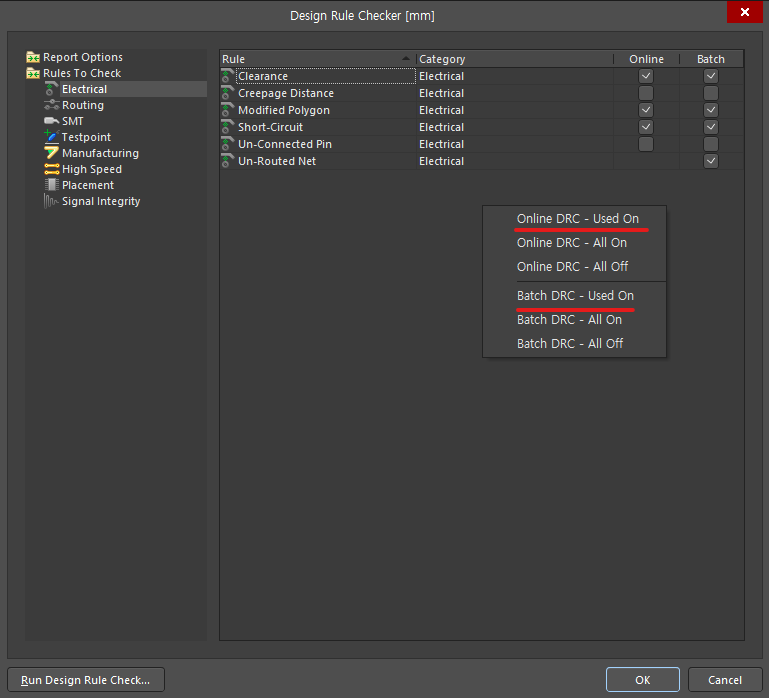Click the Un-Connected Pin rule icon
This screenshot has height=698, width=769.
(227, 144)
